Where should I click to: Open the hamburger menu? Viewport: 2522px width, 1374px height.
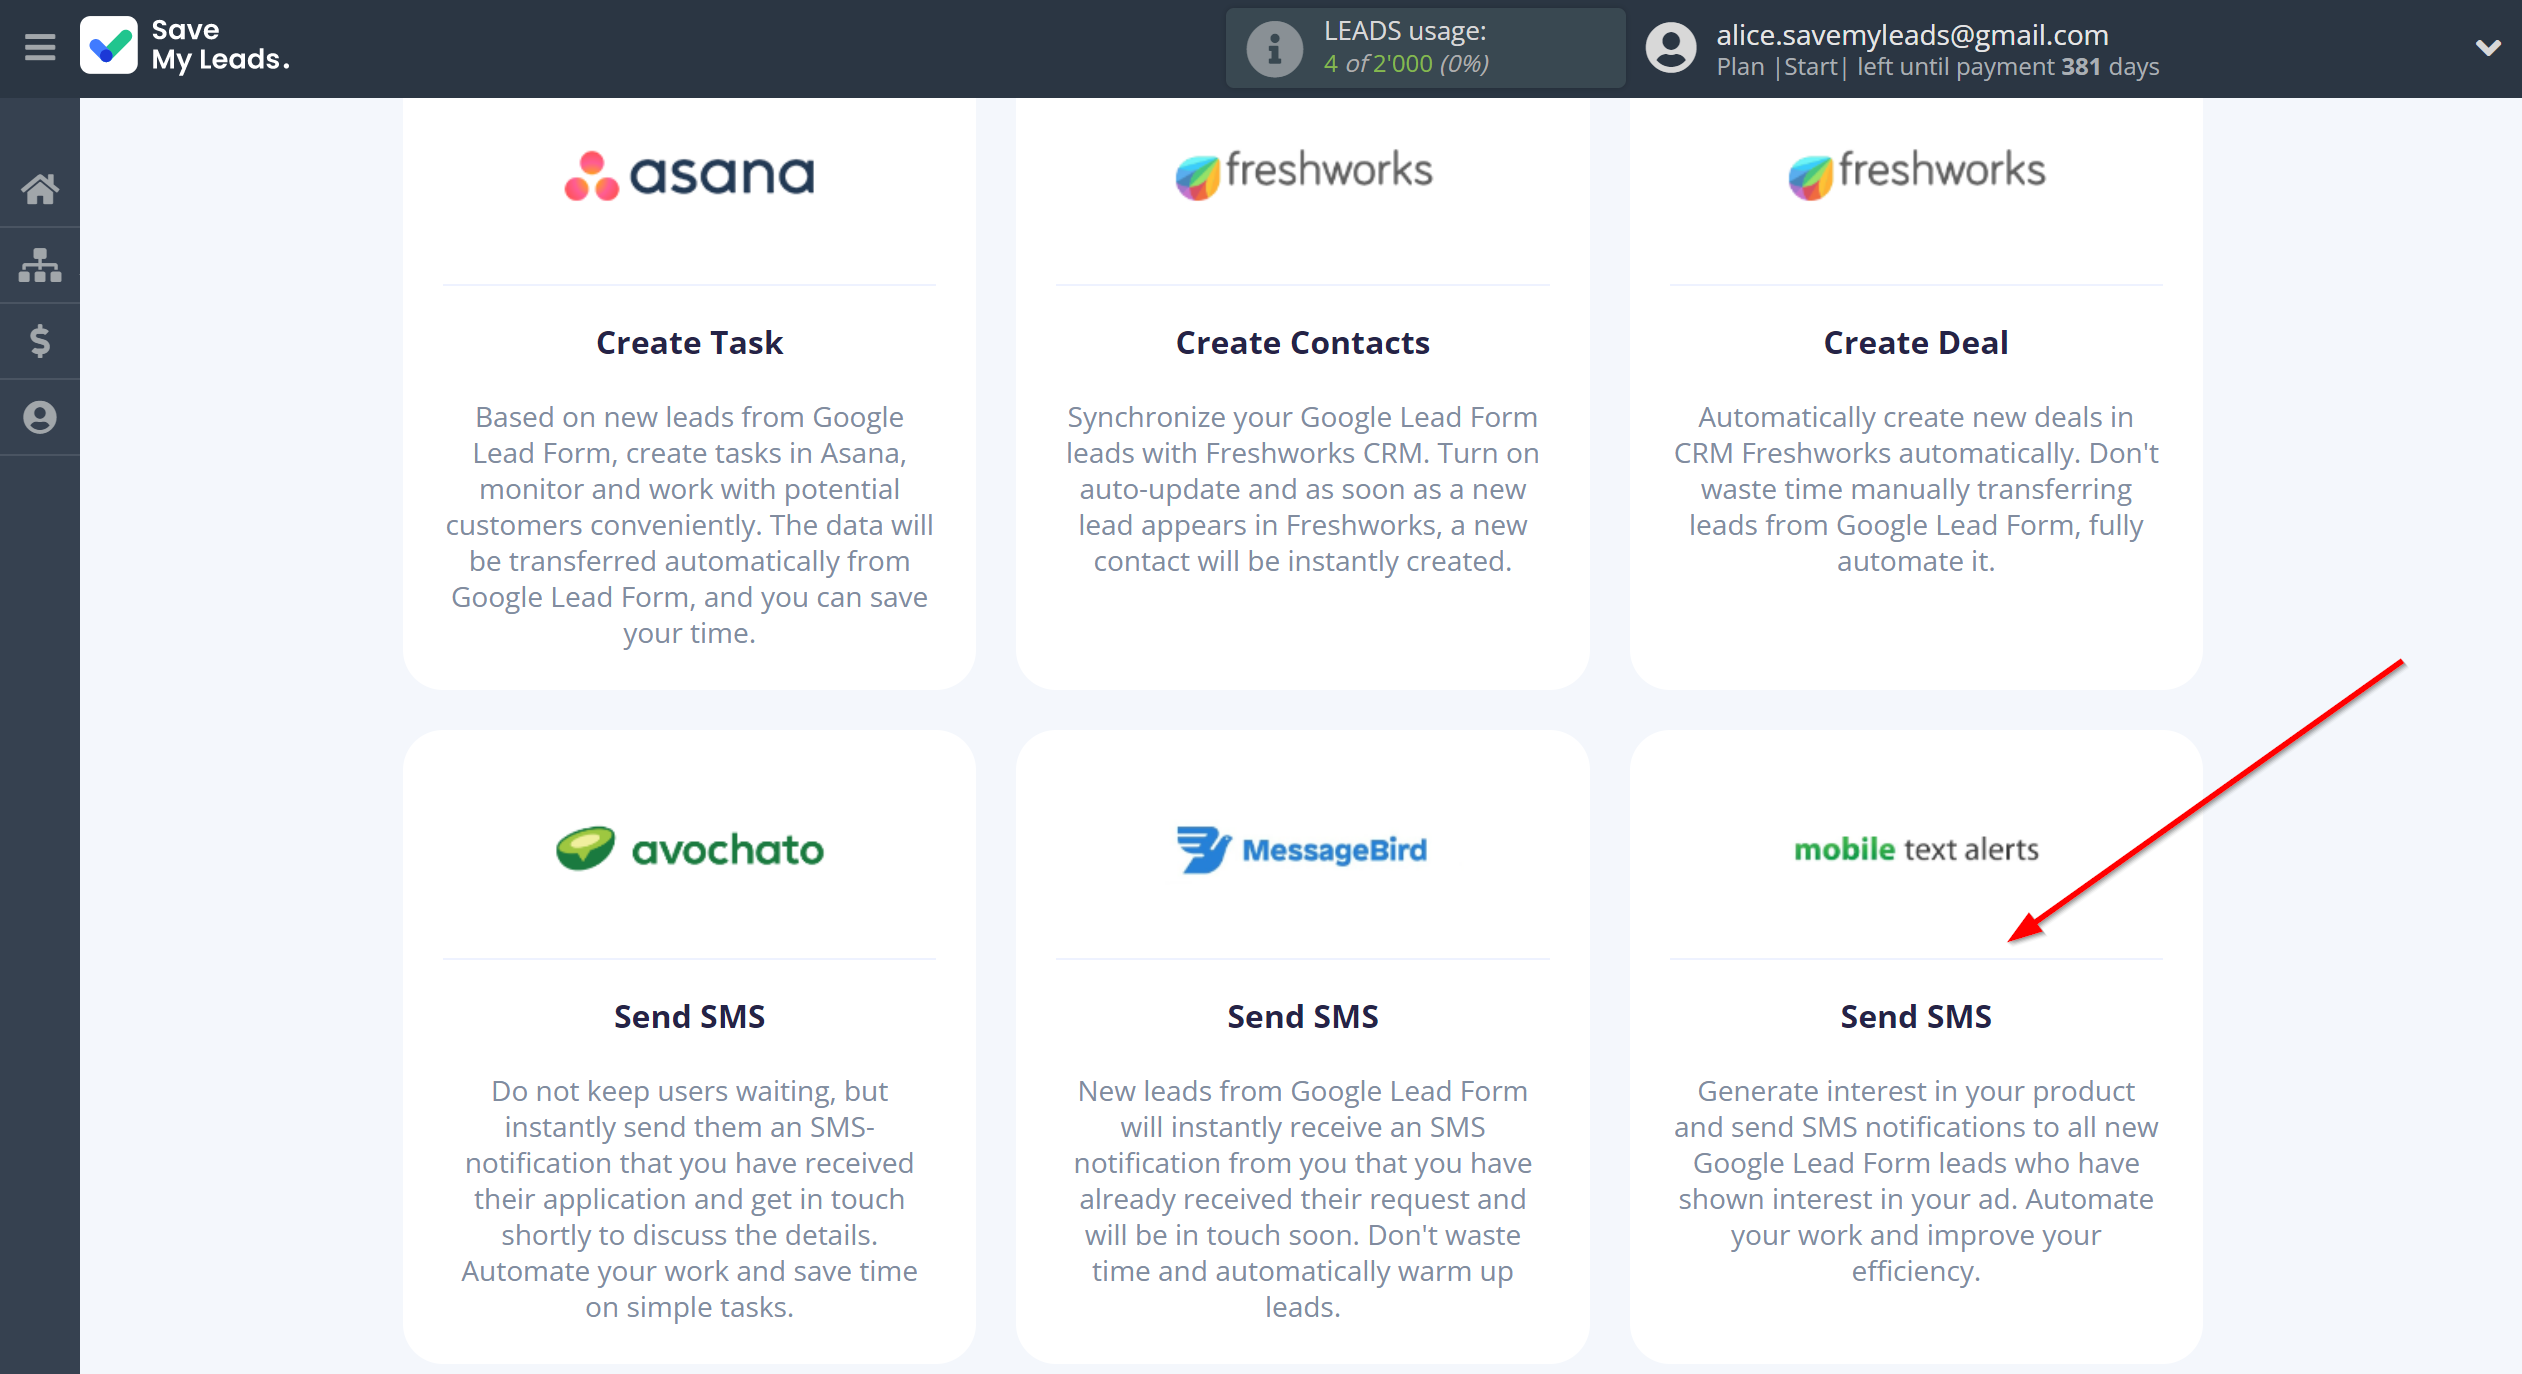click(40, 47)
